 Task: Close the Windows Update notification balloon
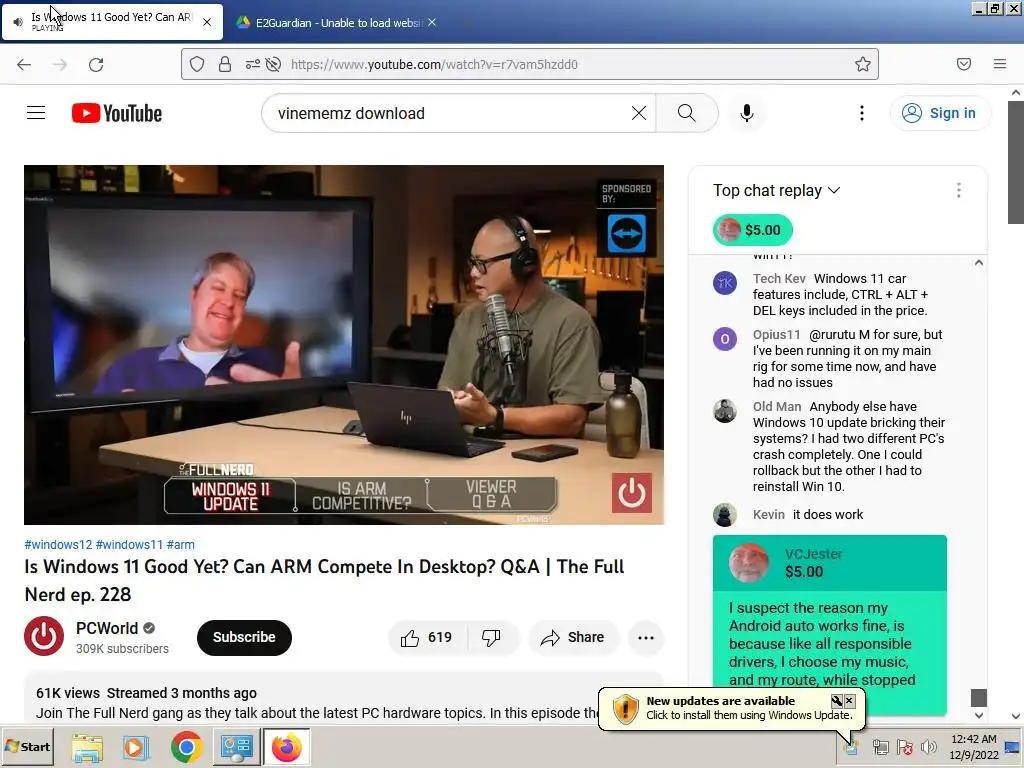click(849, 701)
